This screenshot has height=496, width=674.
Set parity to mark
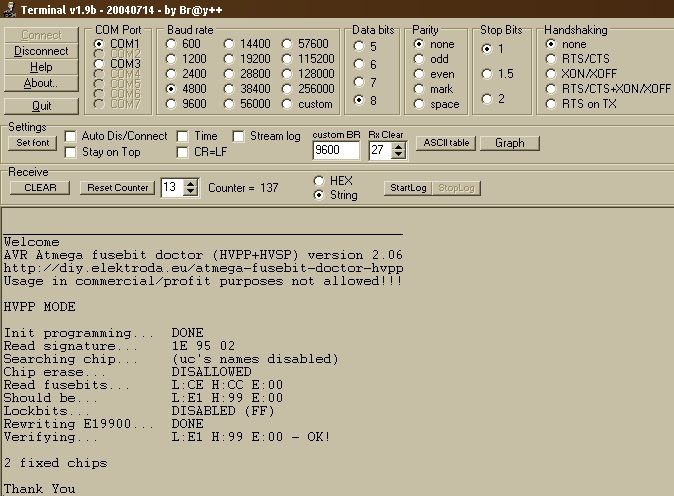(x=419, y=89)
